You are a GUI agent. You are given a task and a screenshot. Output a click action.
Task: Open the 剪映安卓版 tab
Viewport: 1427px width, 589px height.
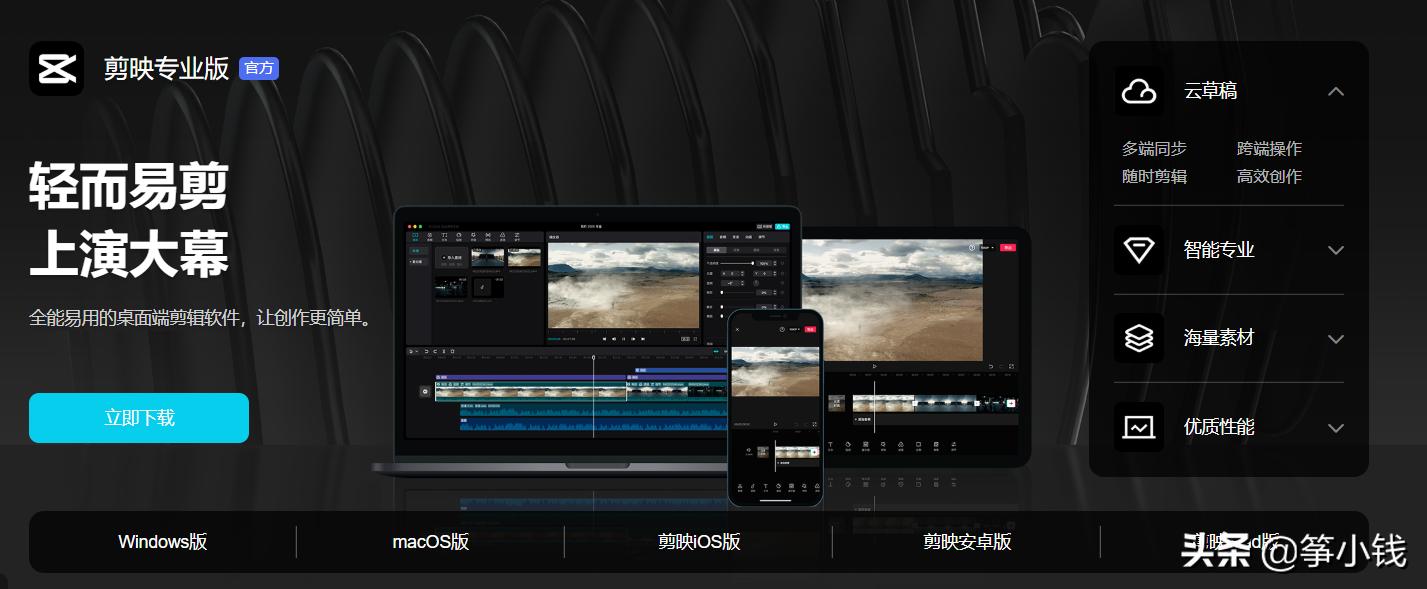[967, 542]
